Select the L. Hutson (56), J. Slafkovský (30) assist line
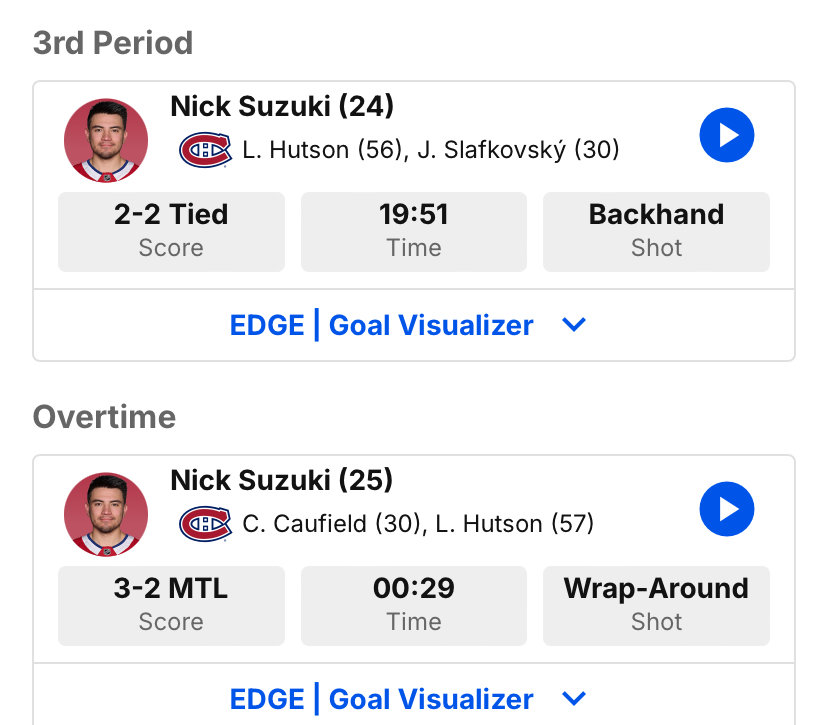 [x=430, y=150]
